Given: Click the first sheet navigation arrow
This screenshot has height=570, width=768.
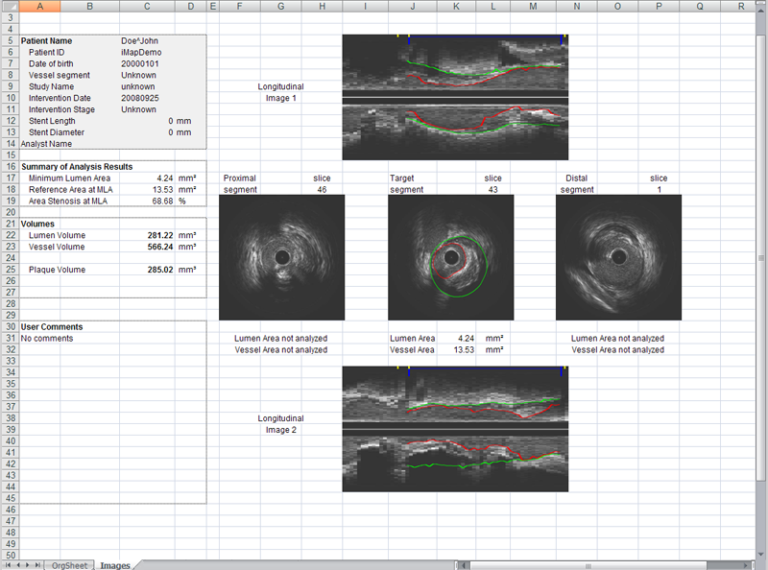Looking at the screenshot, I should click(7, 565).
